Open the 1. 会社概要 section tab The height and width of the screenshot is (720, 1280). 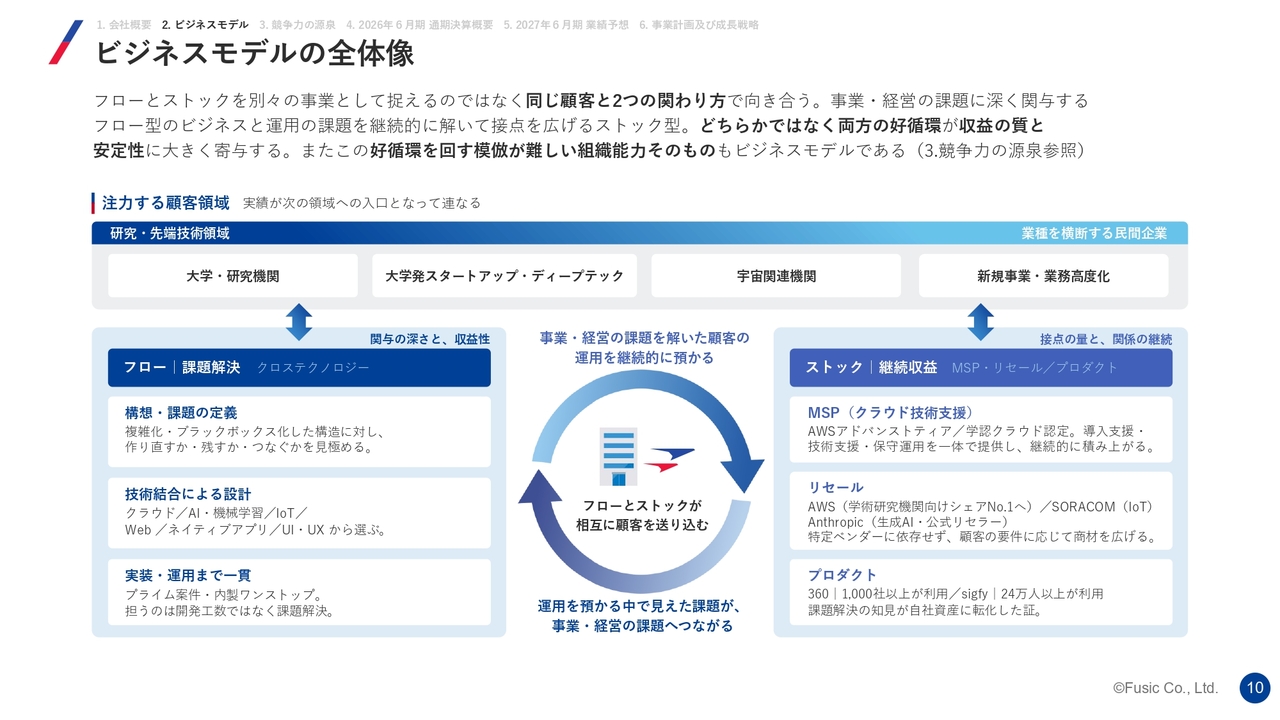click(x=124, y=25)
